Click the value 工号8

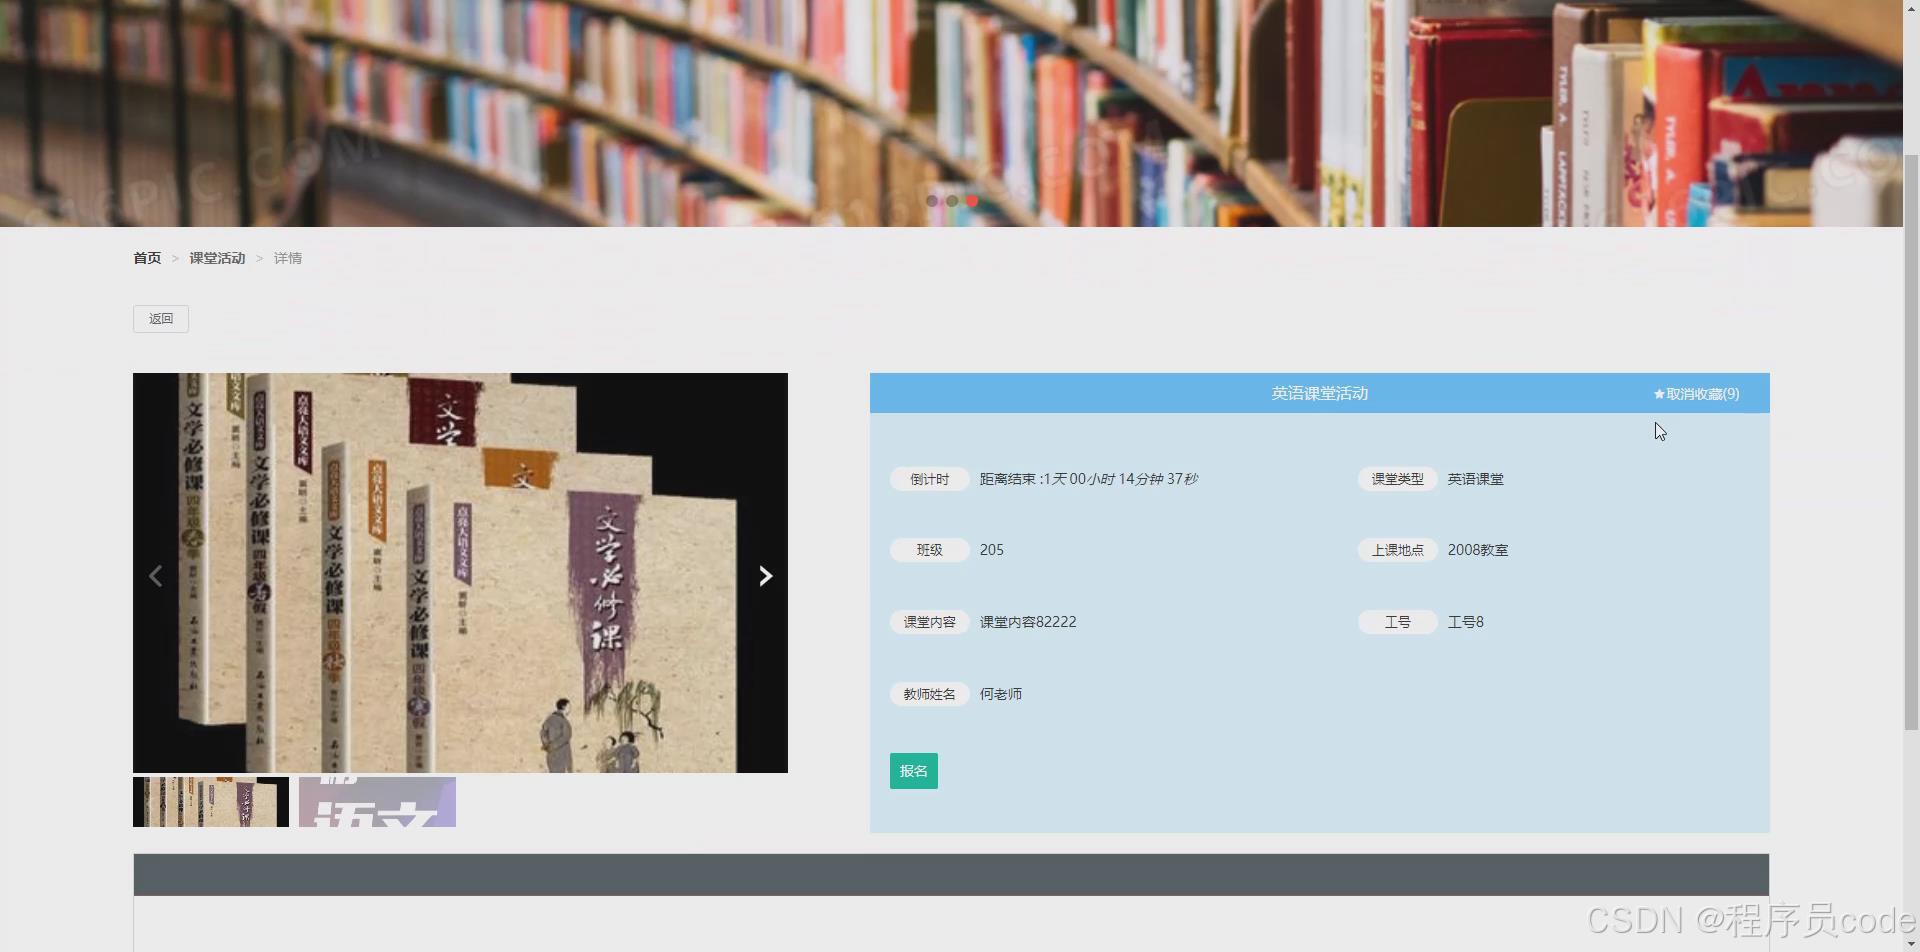[1466, 622]
